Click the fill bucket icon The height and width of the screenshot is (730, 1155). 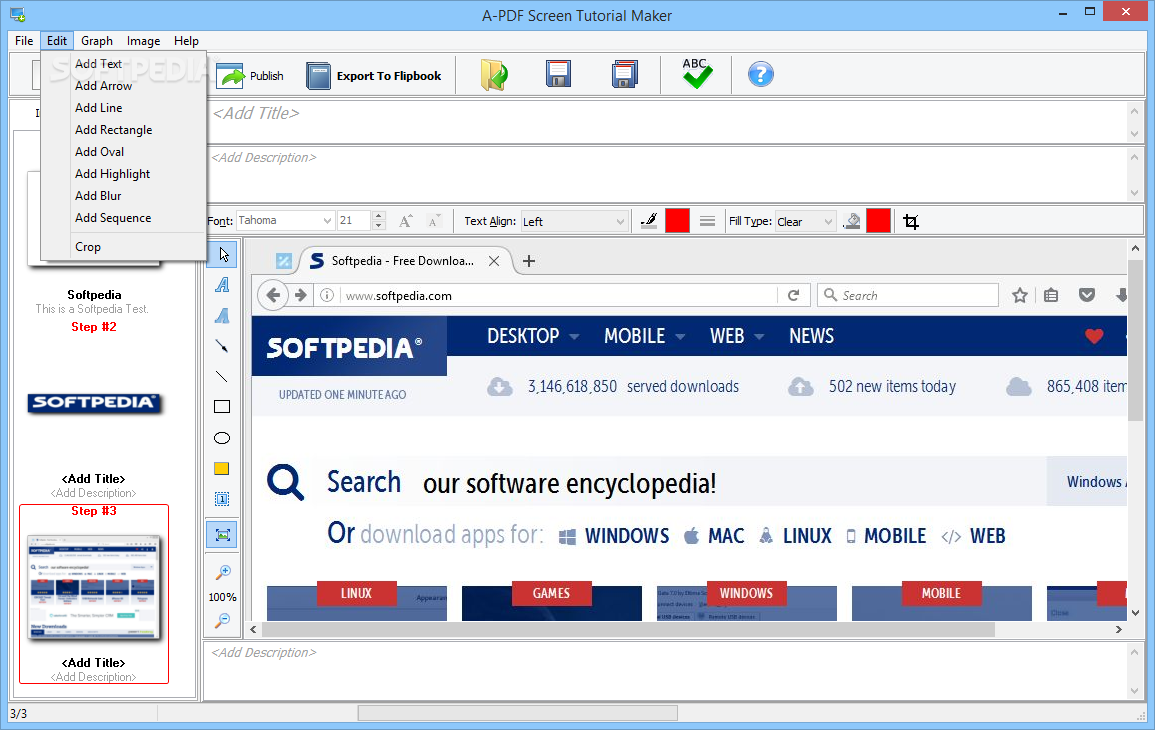[852, 221]
